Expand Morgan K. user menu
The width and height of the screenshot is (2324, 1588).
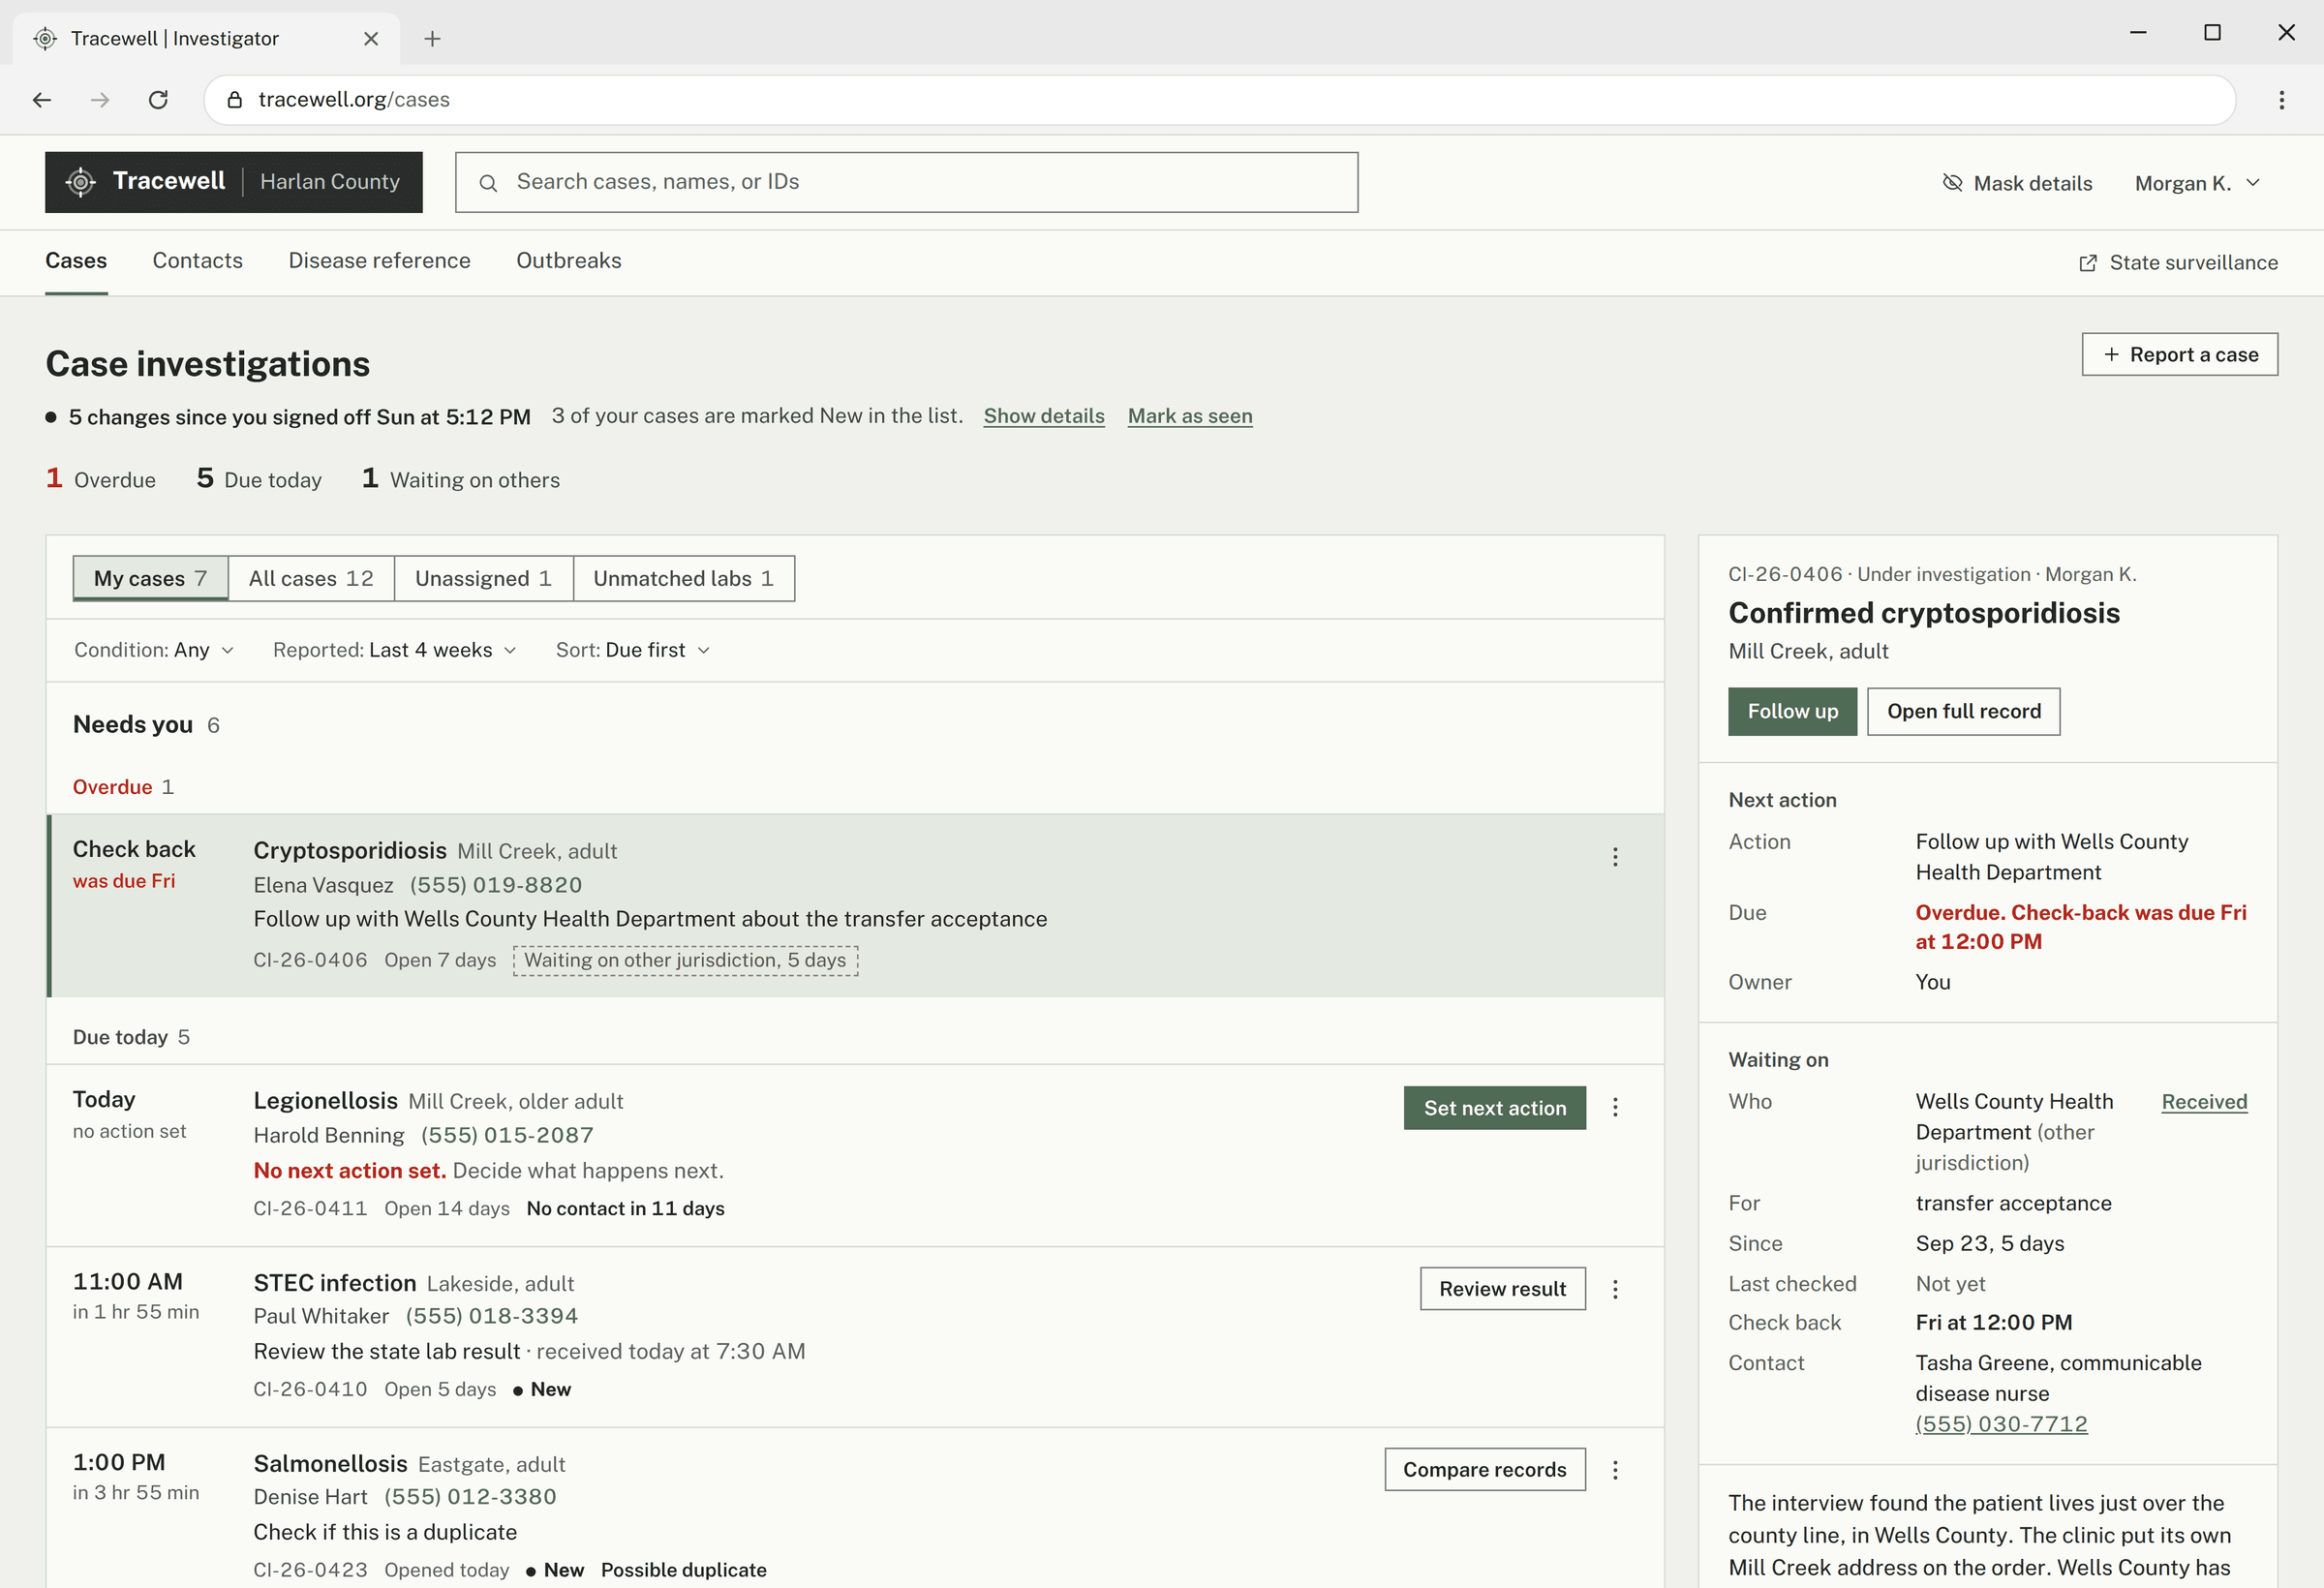(x=2197, y=183)
